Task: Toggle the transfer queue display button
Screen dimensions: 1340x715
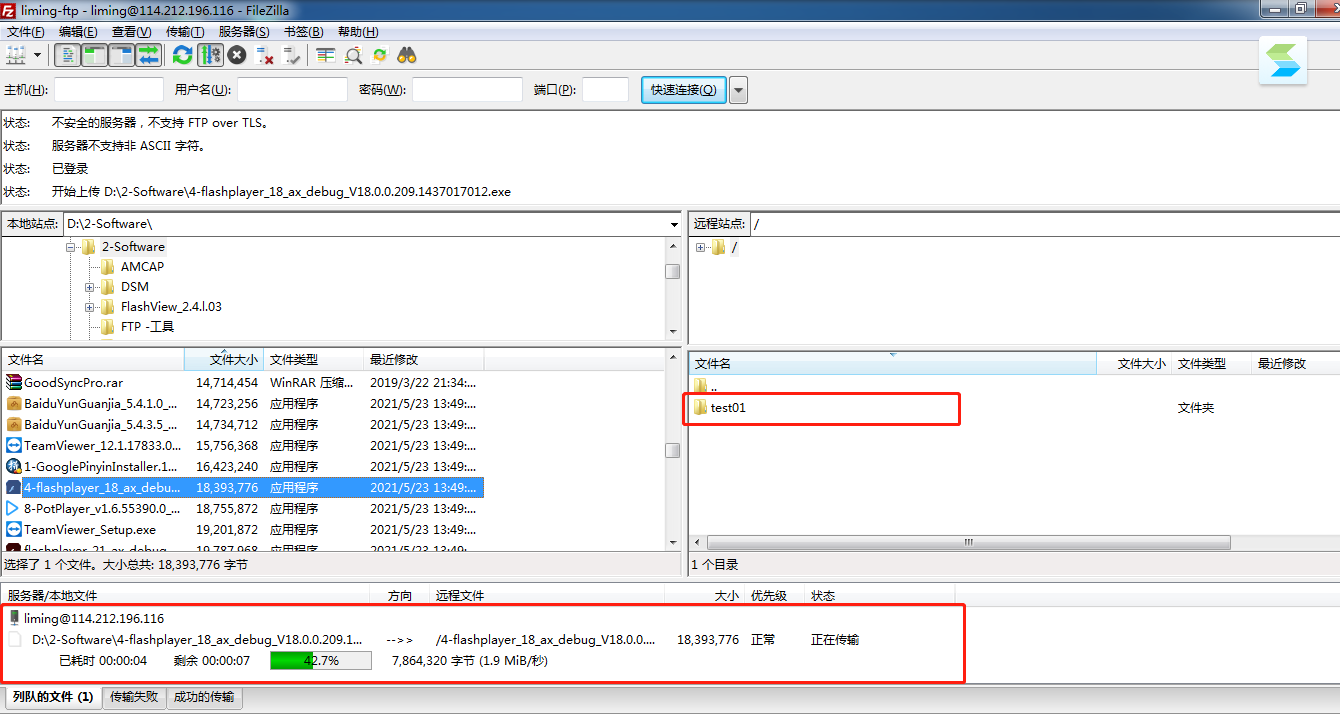Action: 148,55
